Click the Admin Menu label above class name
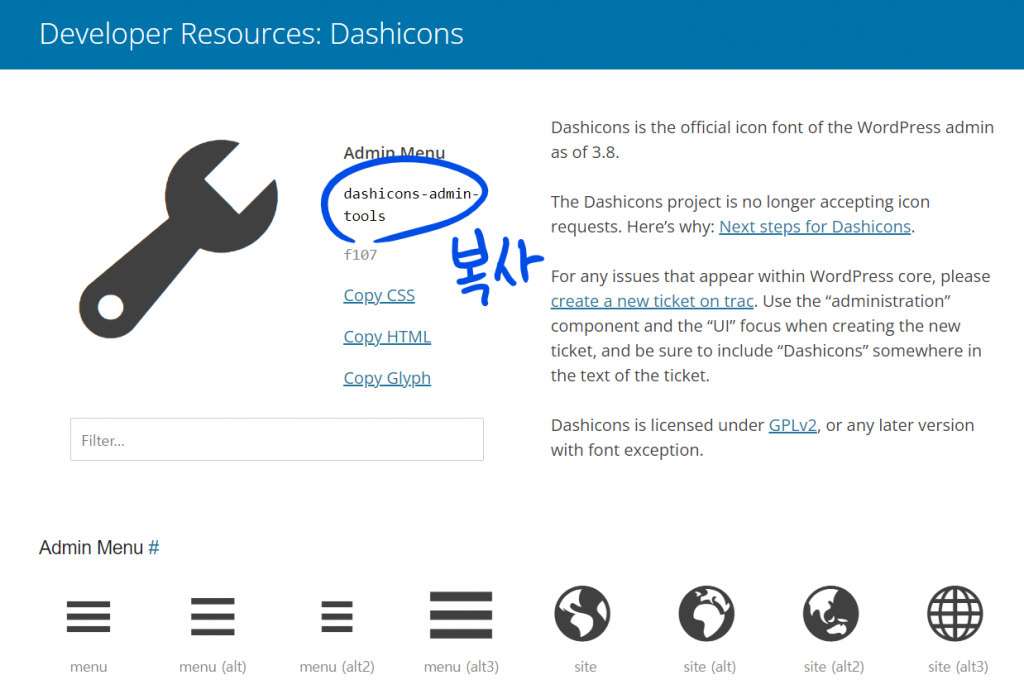Screen dimensions: 1024x699 pos(394,153)
